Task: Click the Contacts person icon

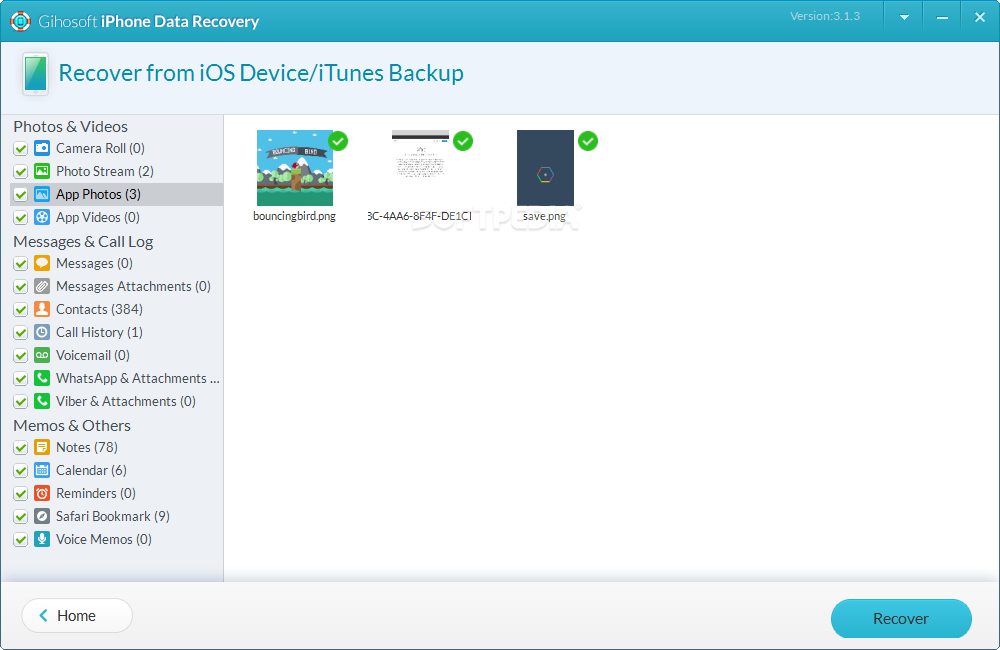Action: (x=42, y=309)
